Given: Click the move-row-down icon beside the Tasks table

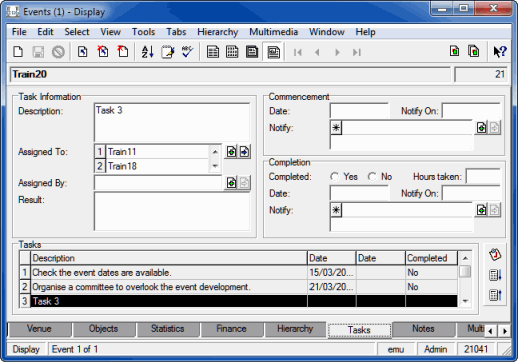Looking at the screenshot, I should point(495,275).
